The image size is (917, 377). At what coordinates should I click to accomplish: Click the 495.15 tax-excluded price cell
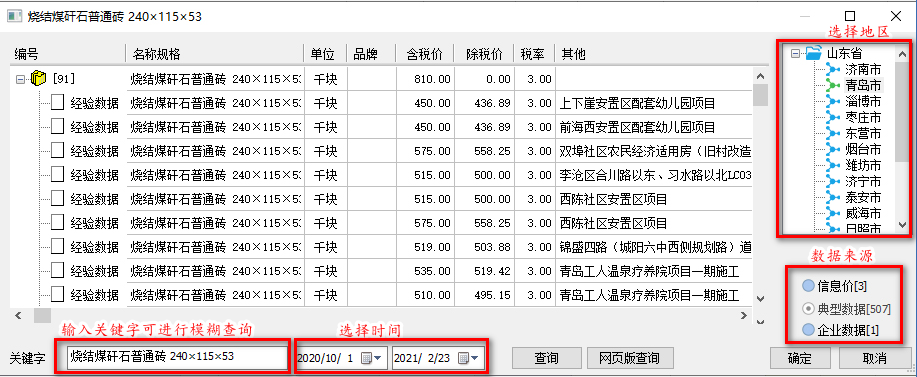[485, 294]
